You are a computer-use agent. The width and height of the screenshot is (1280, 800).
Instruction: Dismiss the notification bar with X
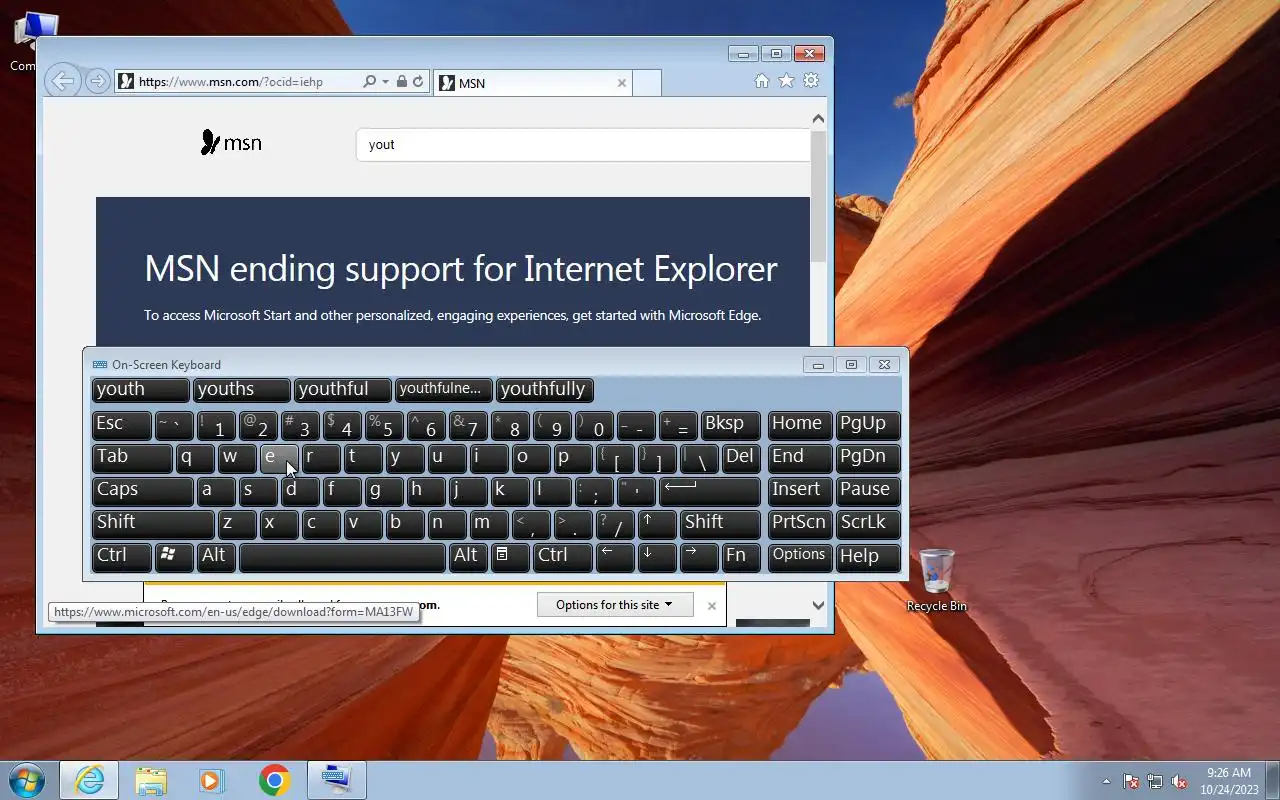(711, 605)
